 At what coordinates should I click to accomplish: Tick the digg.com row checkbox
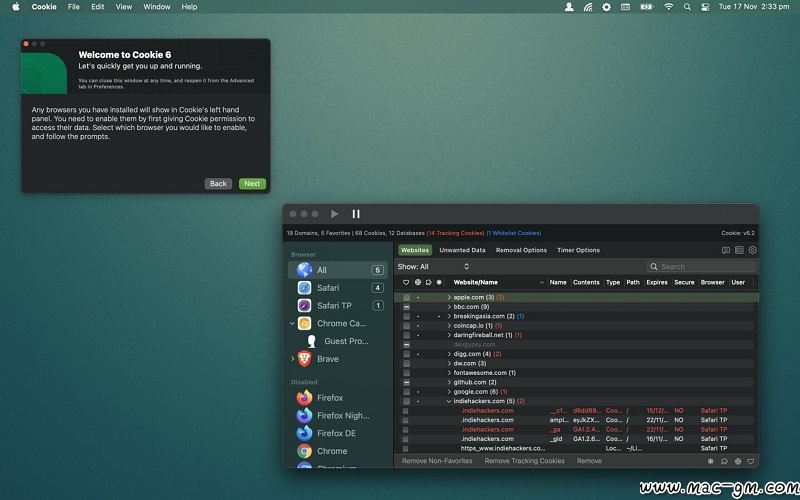pyautogui.click(x=406, y=354)
